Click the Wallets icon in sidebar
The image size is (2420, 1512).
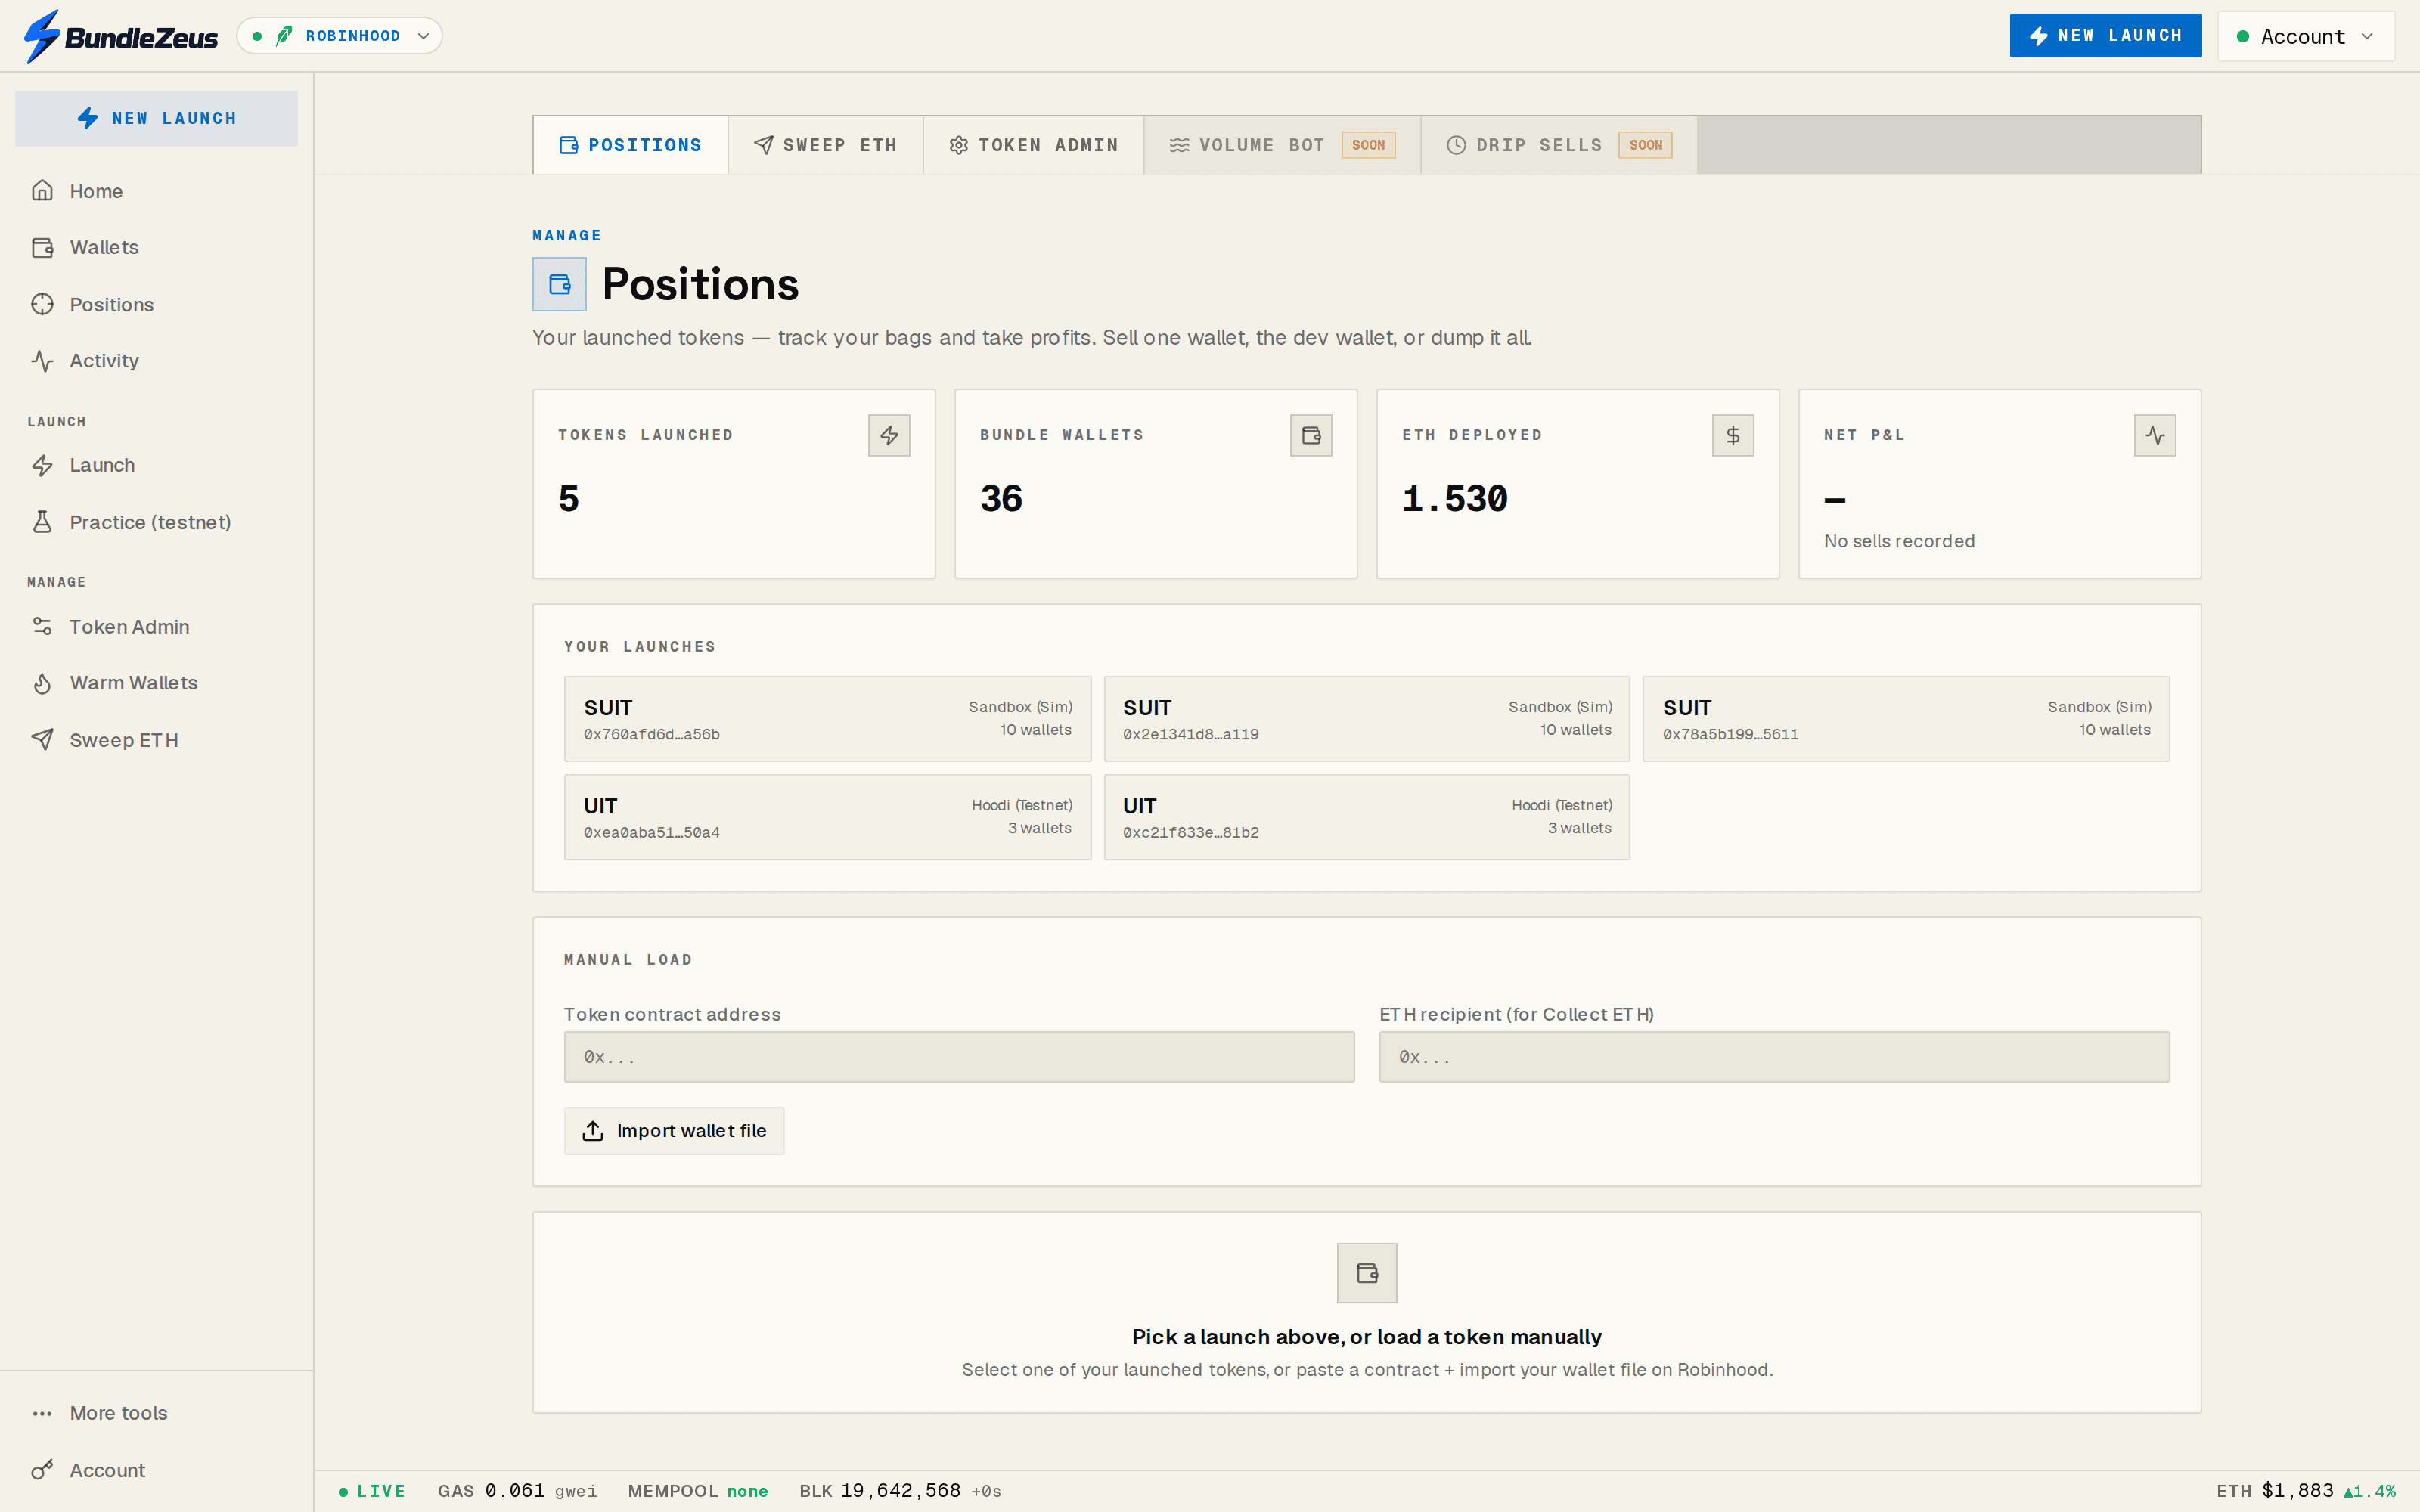point(42,247)
